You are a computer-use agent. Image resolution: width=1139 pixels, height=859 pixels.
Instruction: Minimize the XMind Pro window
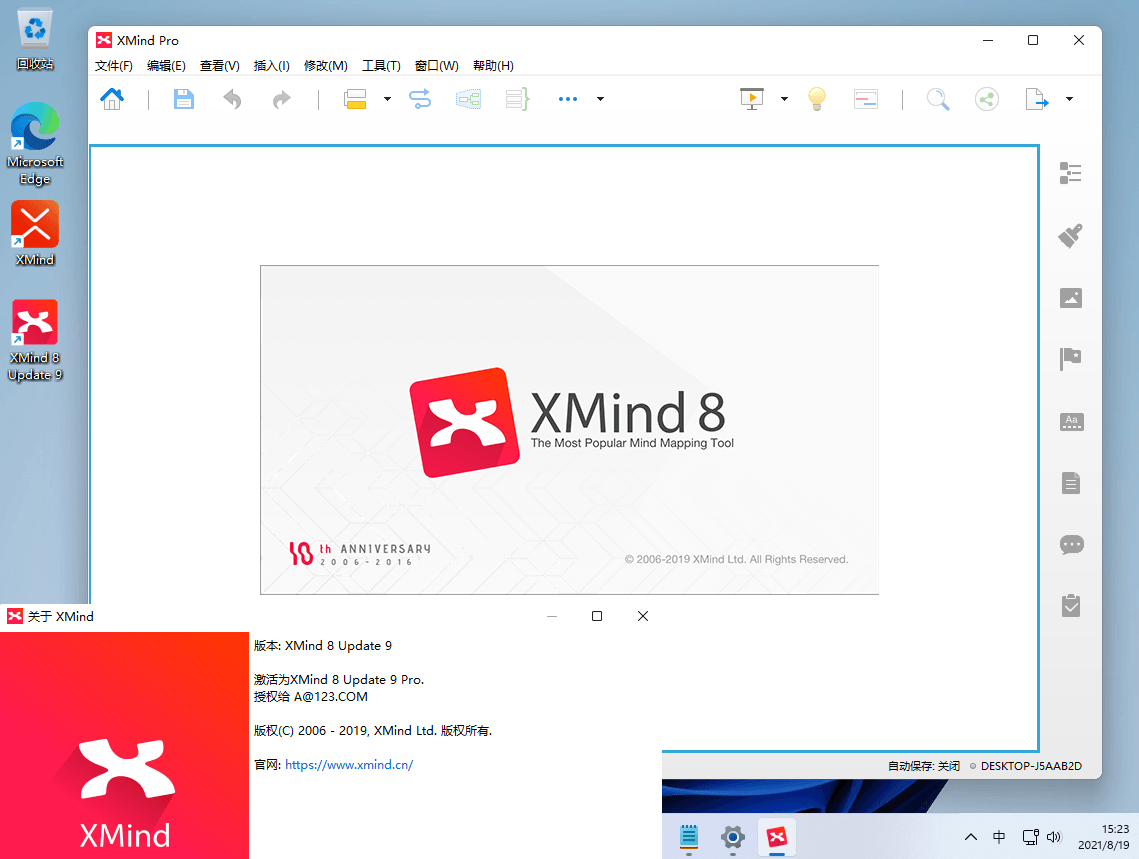coord(988,40)
